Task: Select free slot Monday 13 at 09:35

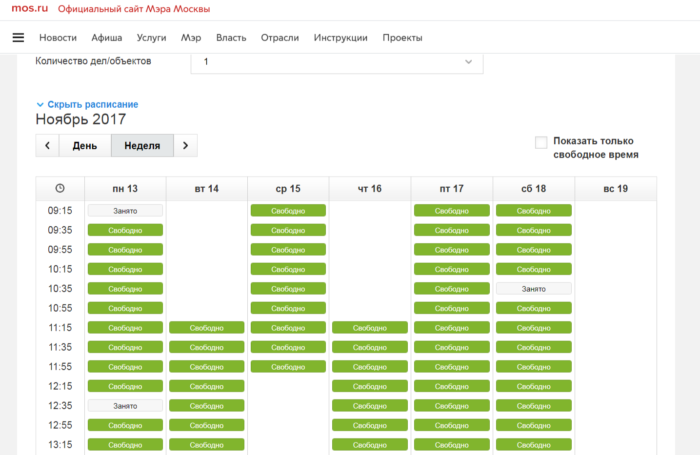Action: tap(125, 230)
